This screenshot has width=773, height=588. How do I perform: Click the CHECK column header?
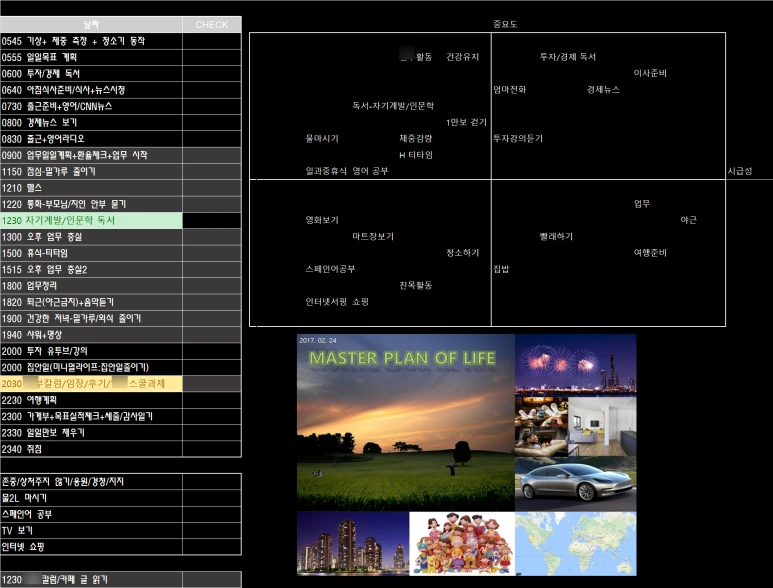point(211,25)
